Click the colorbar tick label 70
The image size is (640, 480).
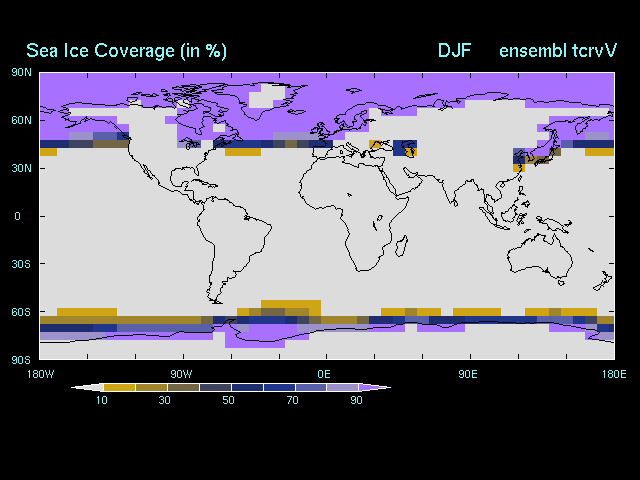point(294,401)
